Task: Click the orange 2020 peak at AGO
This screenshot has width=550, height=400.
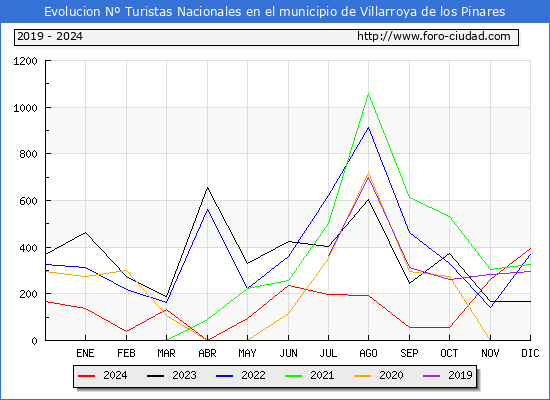Action: 368,173
